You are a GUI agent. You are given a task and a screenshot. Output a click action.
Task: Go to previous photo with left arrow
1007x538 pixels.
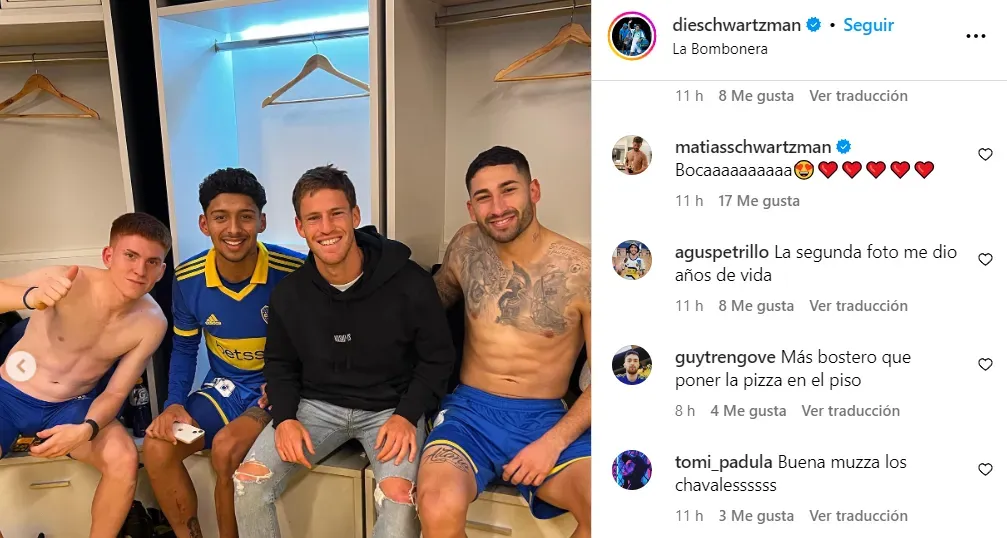coord(21,367)
